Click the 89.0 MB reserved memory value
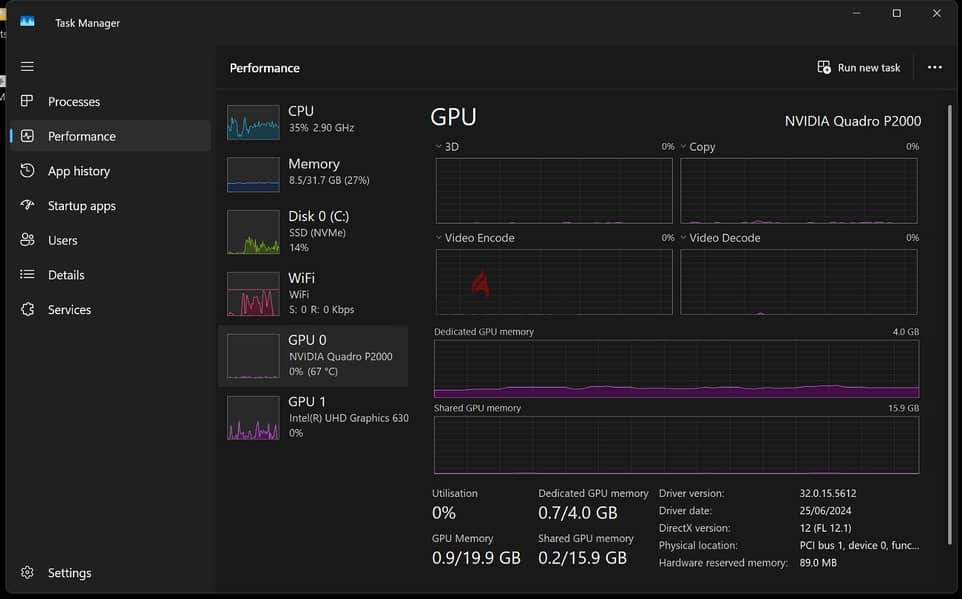The image size is (962, 599). tap(818, 562)
